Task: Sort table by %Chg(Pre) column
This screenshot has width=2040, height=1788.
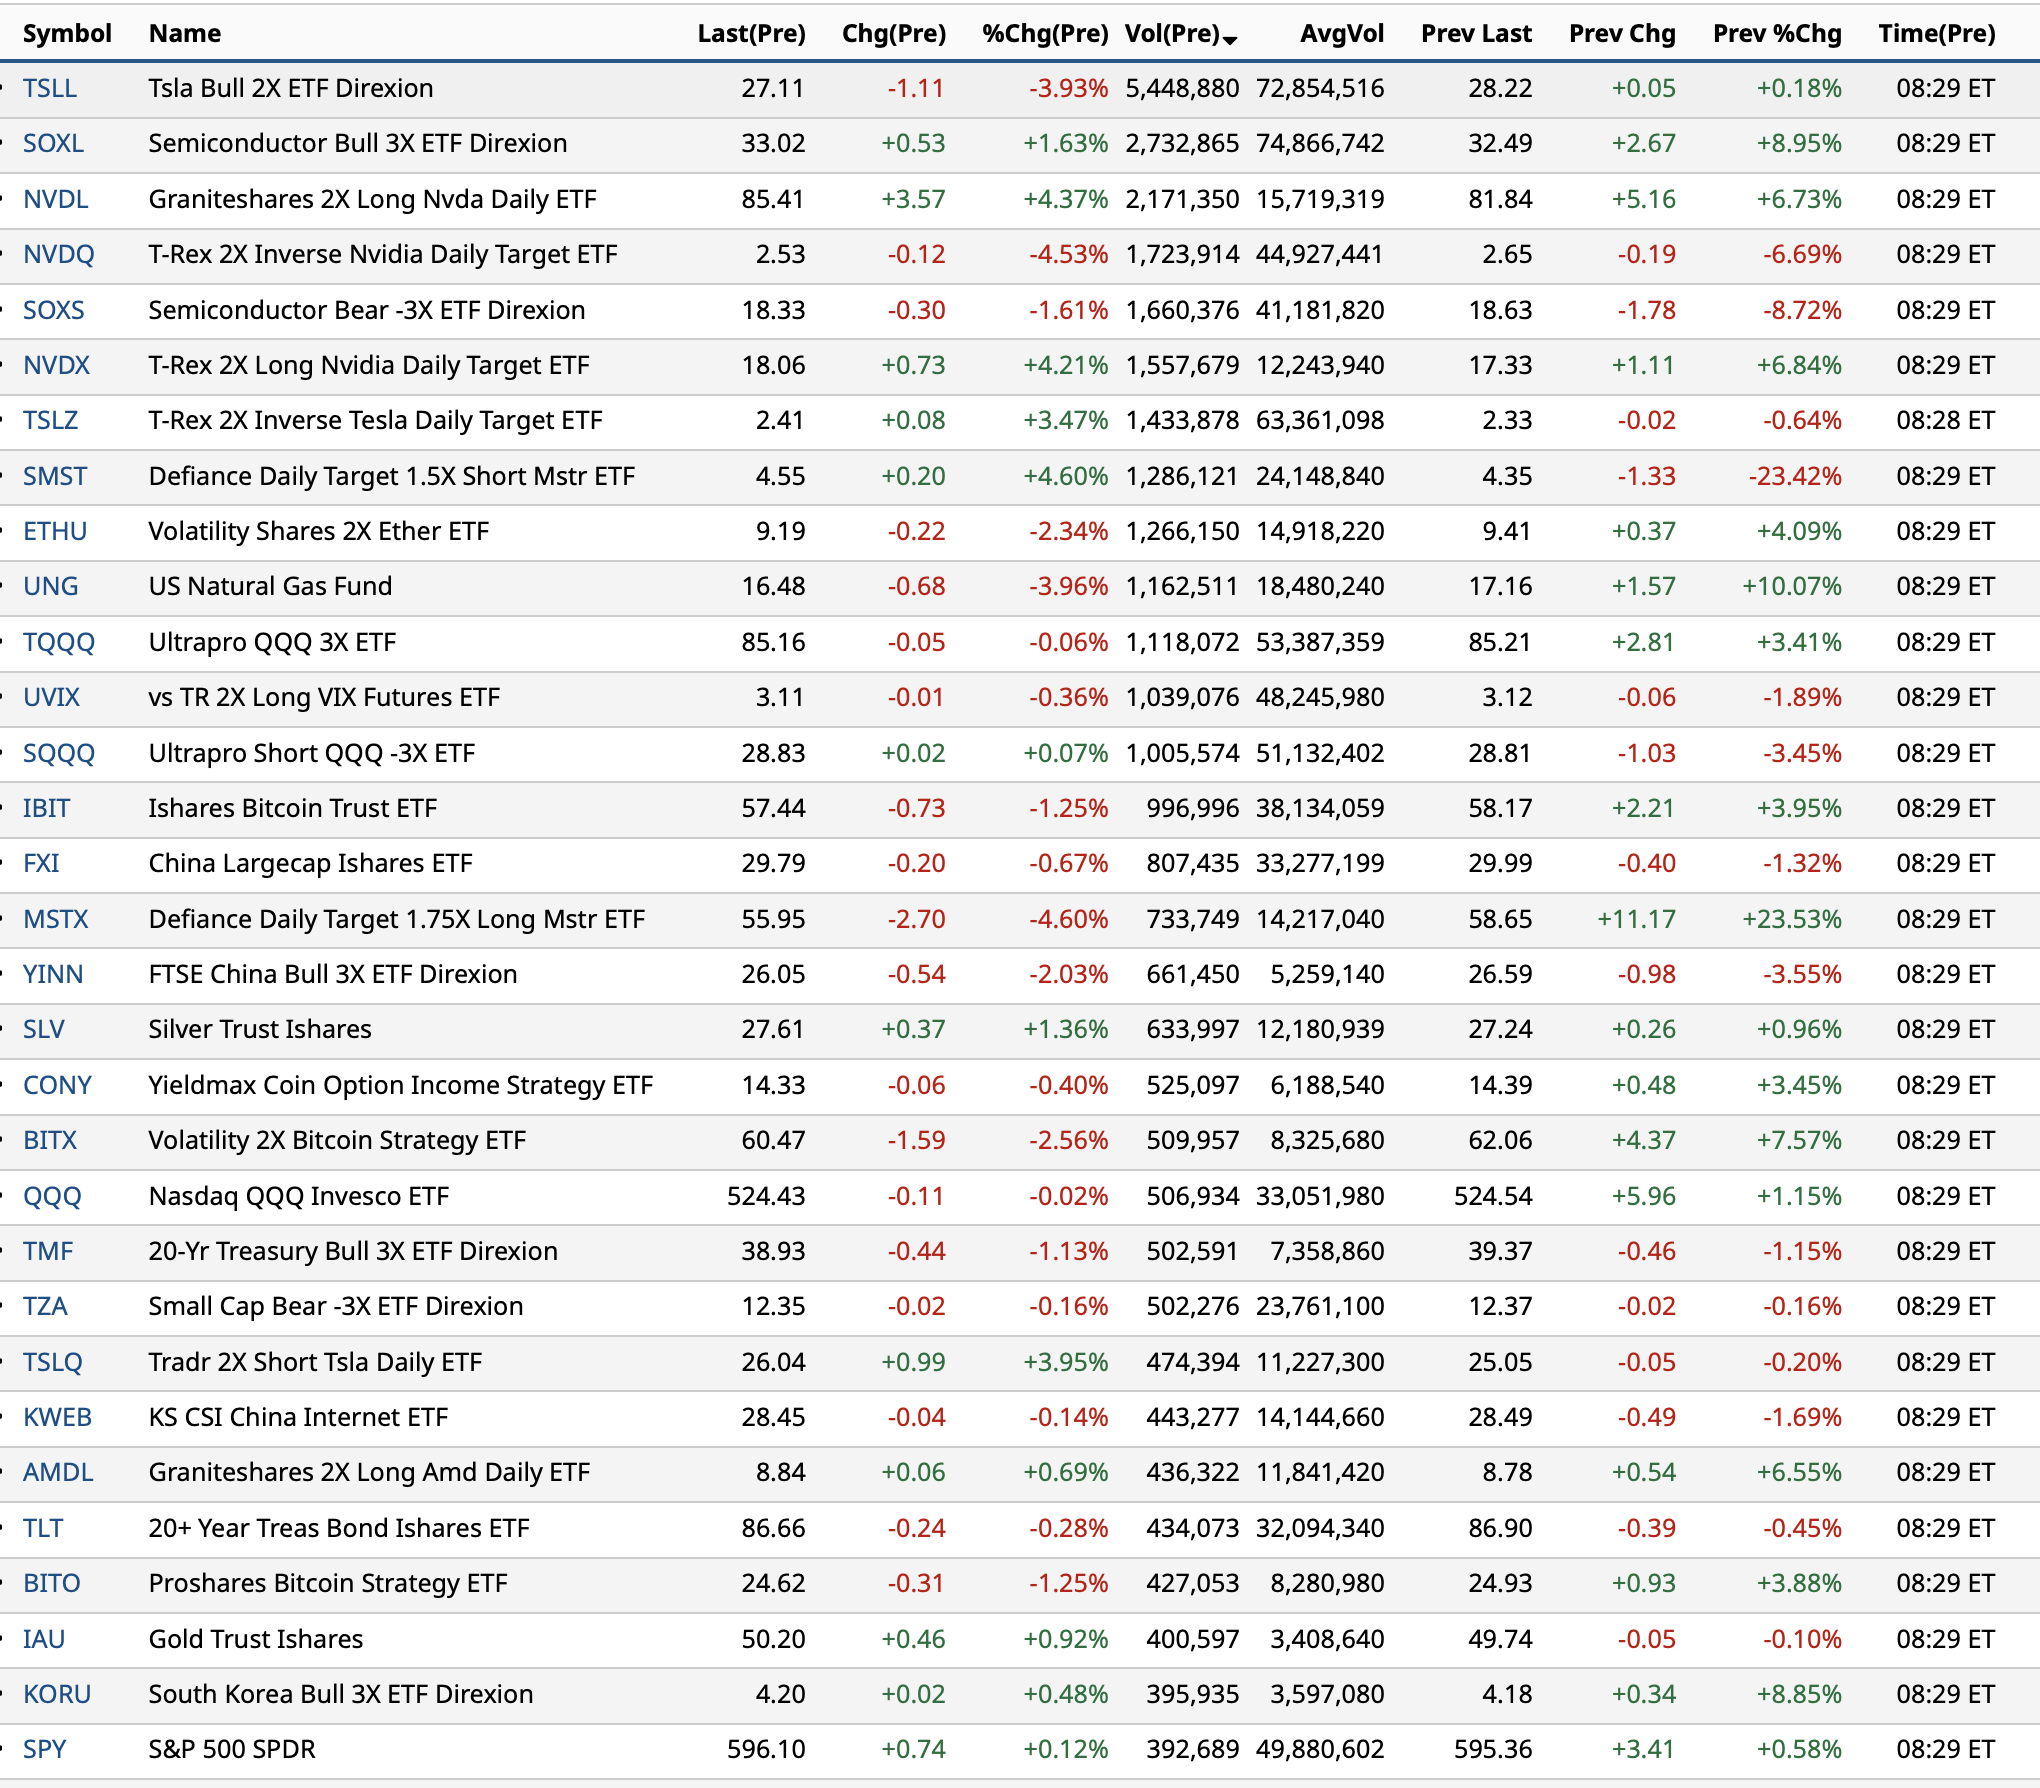Action: (x=1044, y=33)
